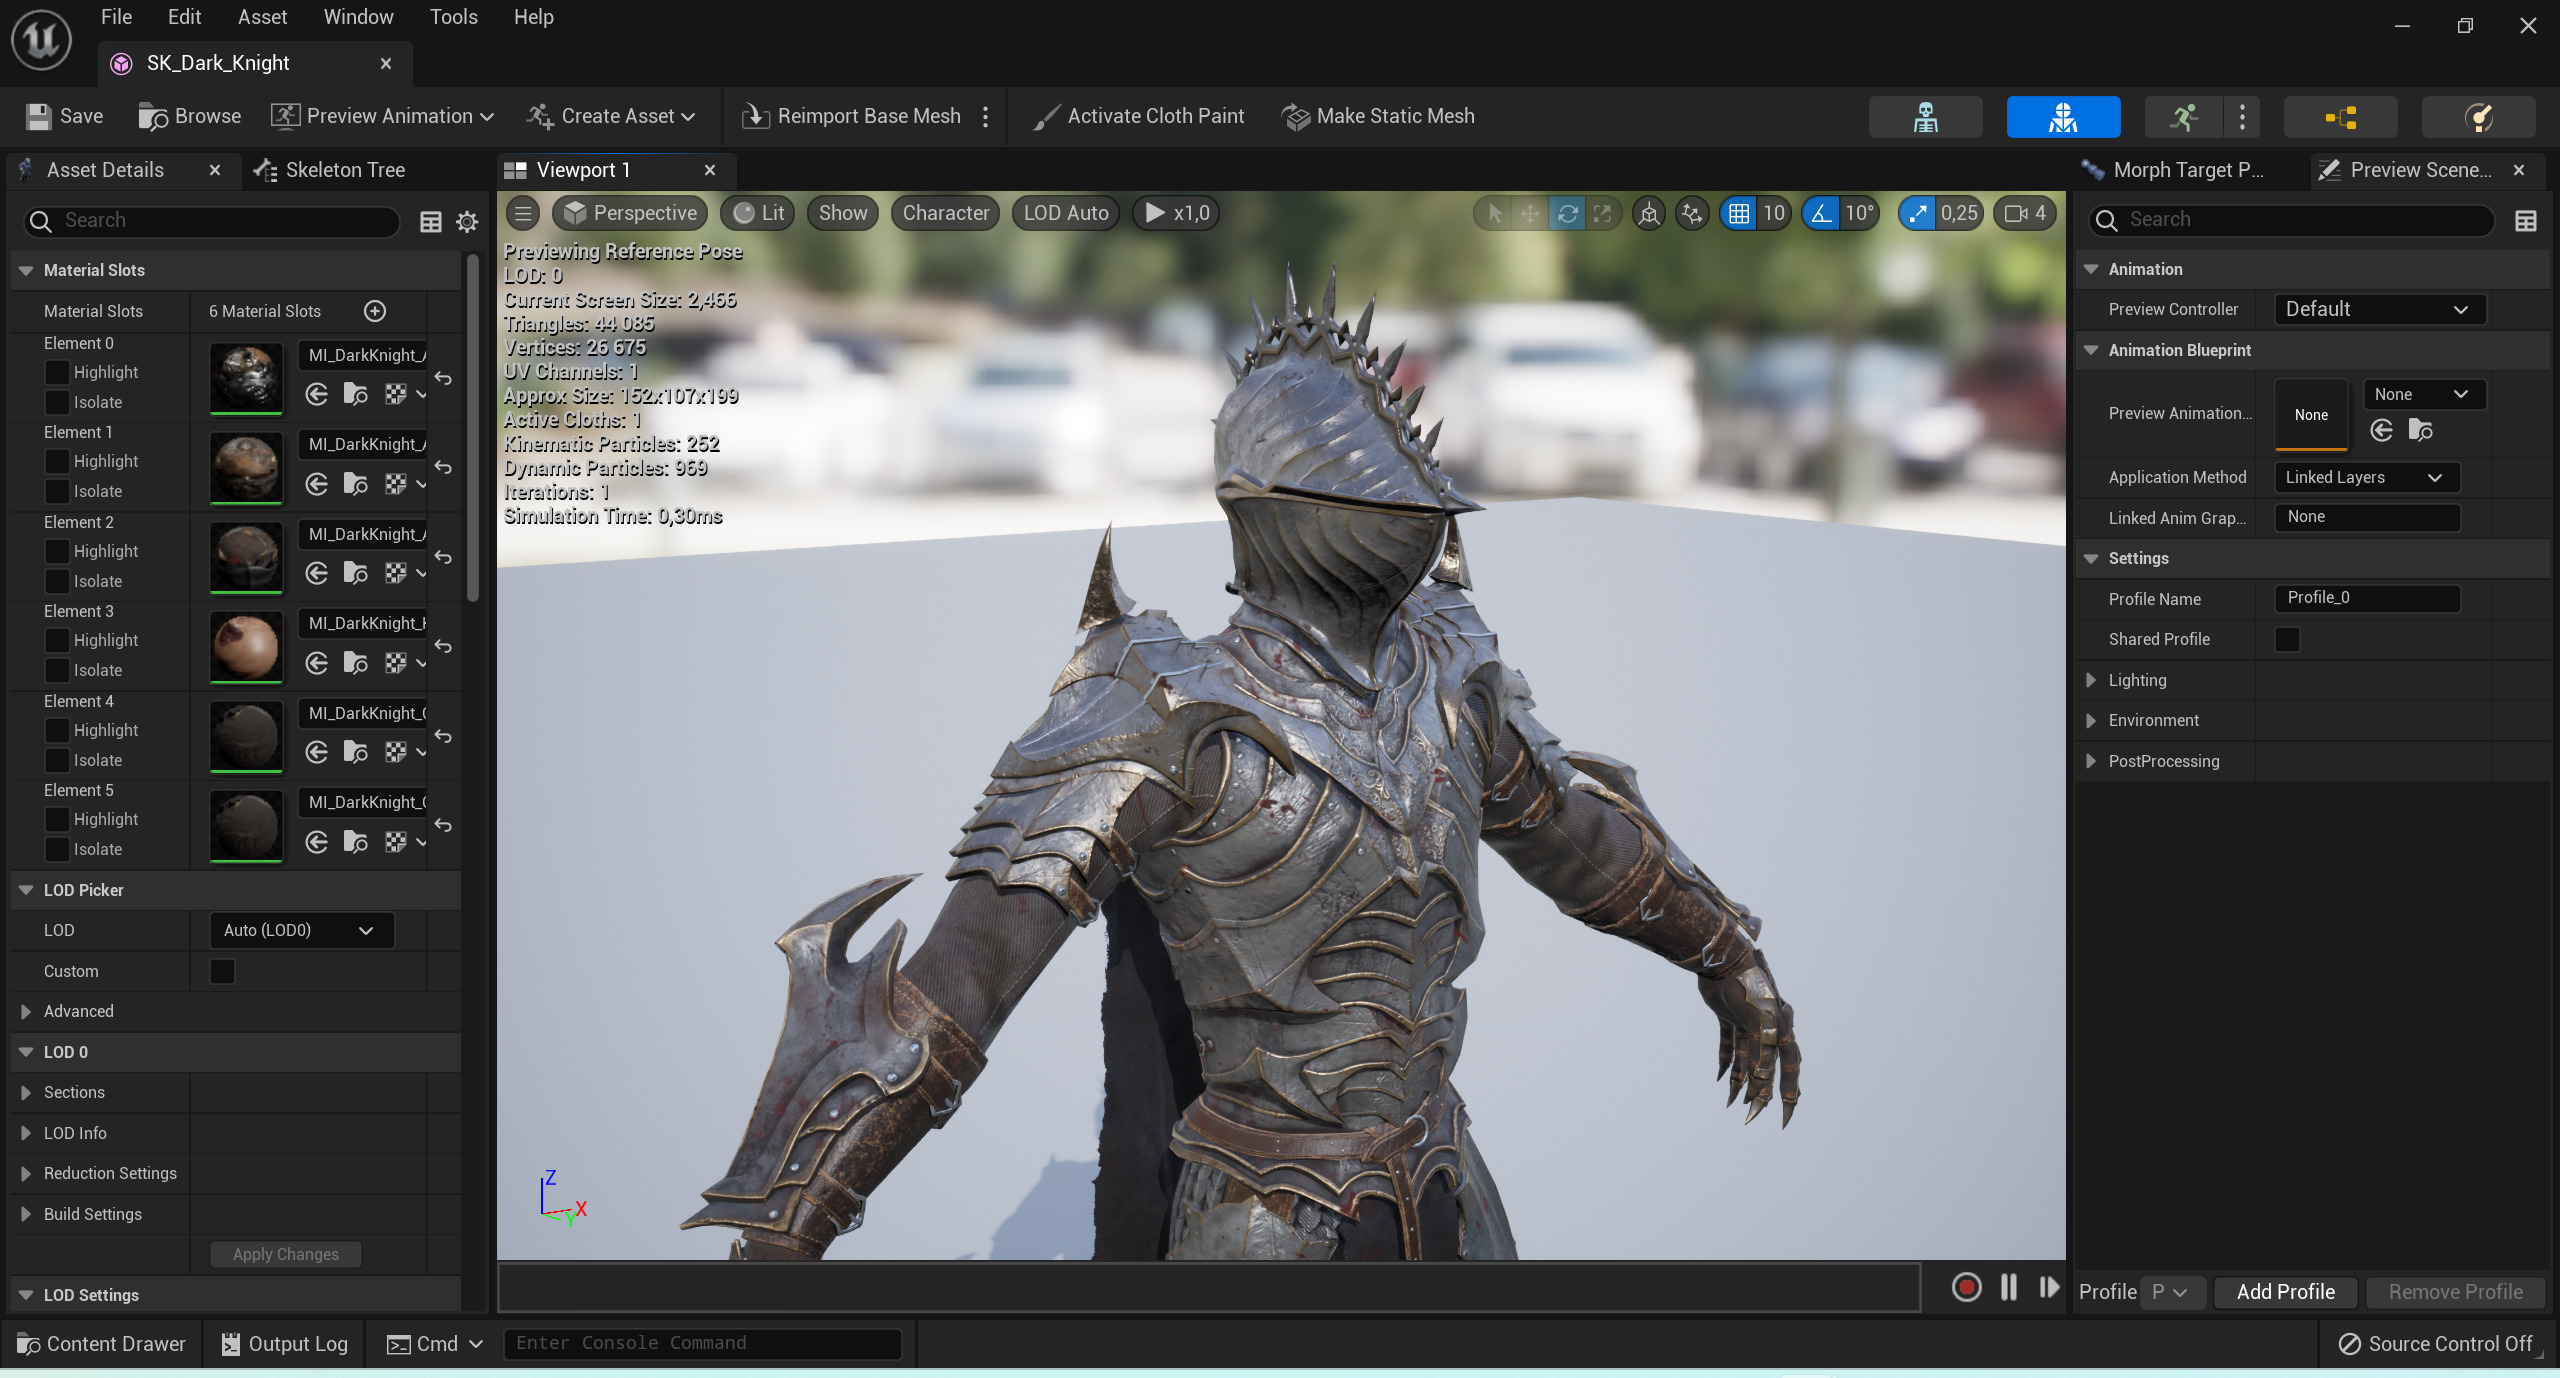2560x1378 pixels.
Task: Open the Asset menu
Action: pyautogui.click(x=262, y=17)
